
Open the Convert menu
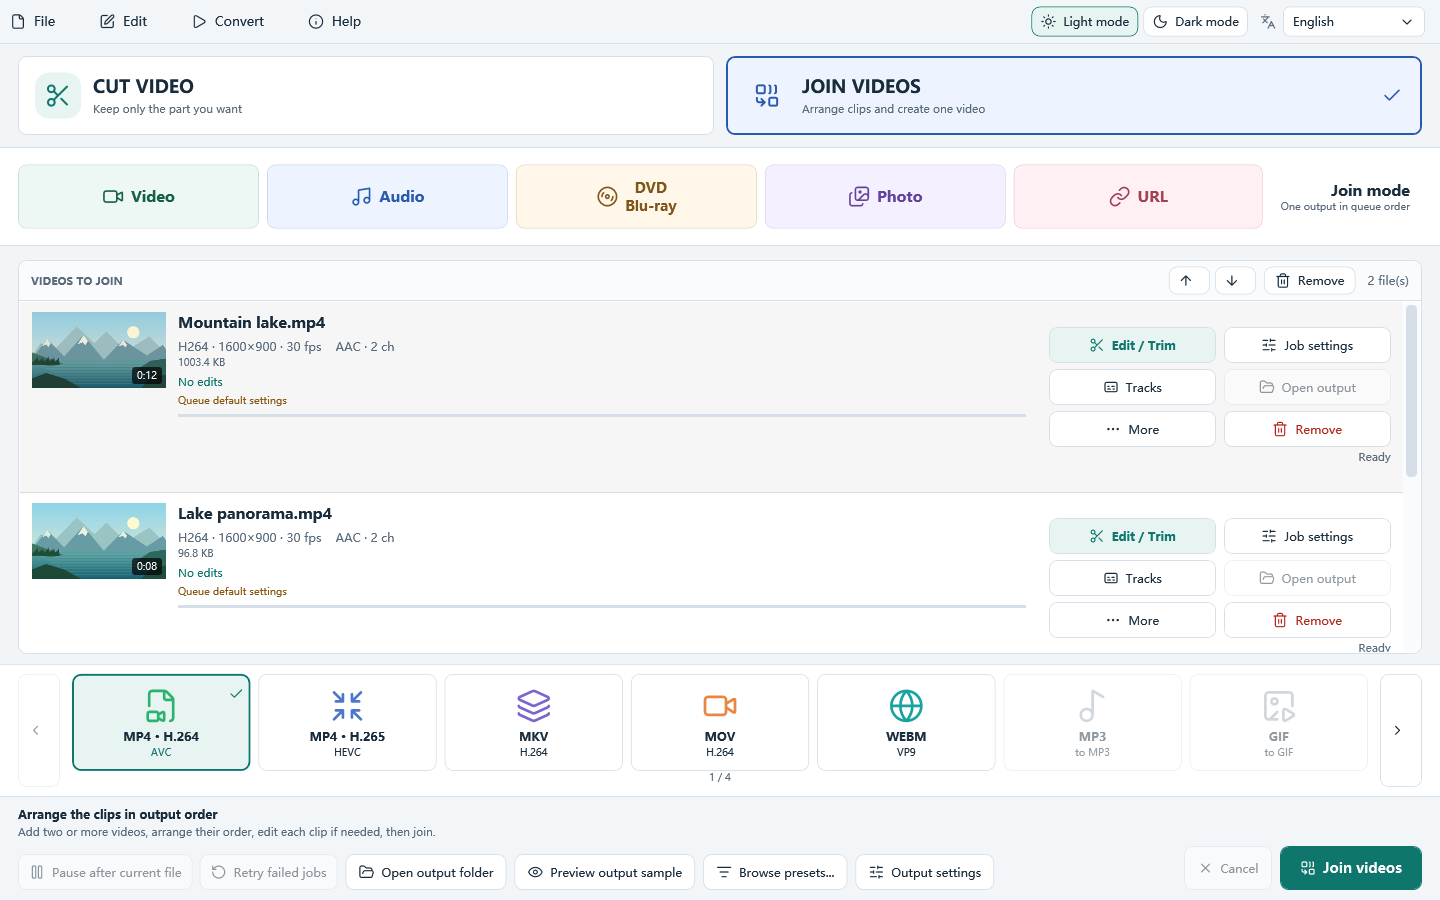pyautogui.click(x=228, y=22)
